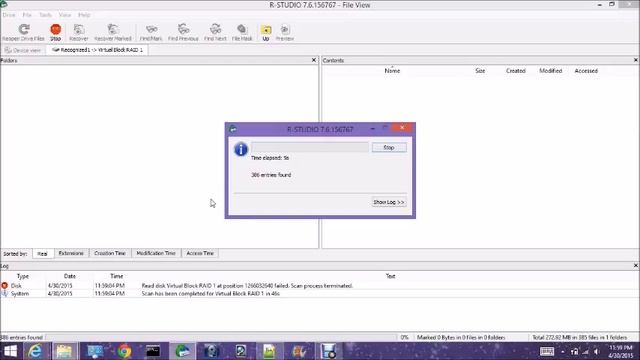Open the Command Prompt taskbar icon

153,351
